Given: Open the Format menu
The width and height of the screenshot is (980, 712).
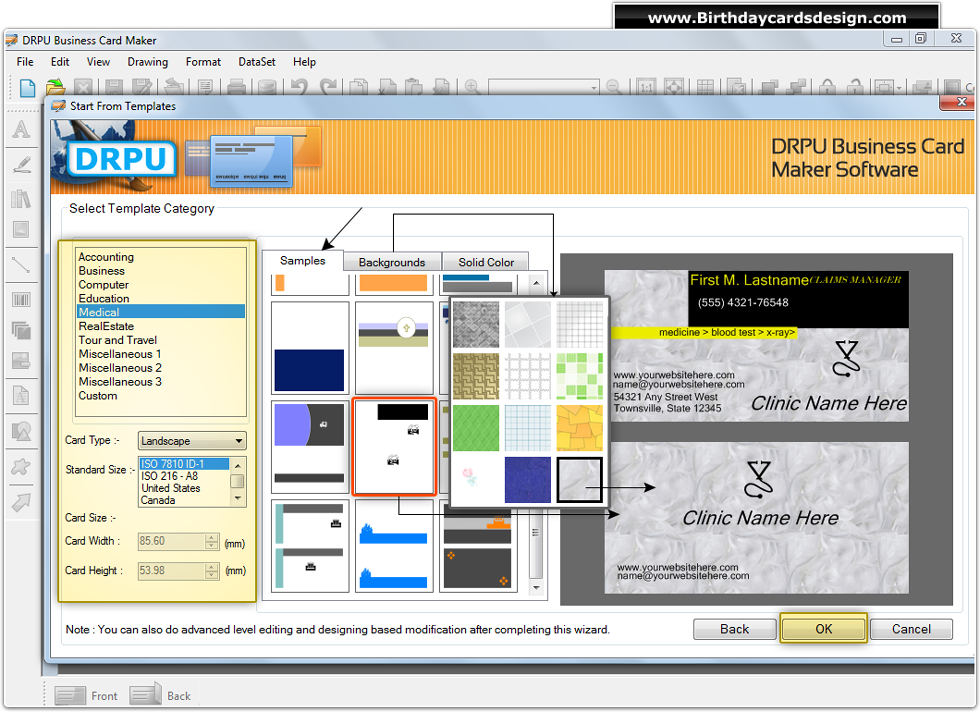Looking at the screenshot, I should click(x=203, y=62).
